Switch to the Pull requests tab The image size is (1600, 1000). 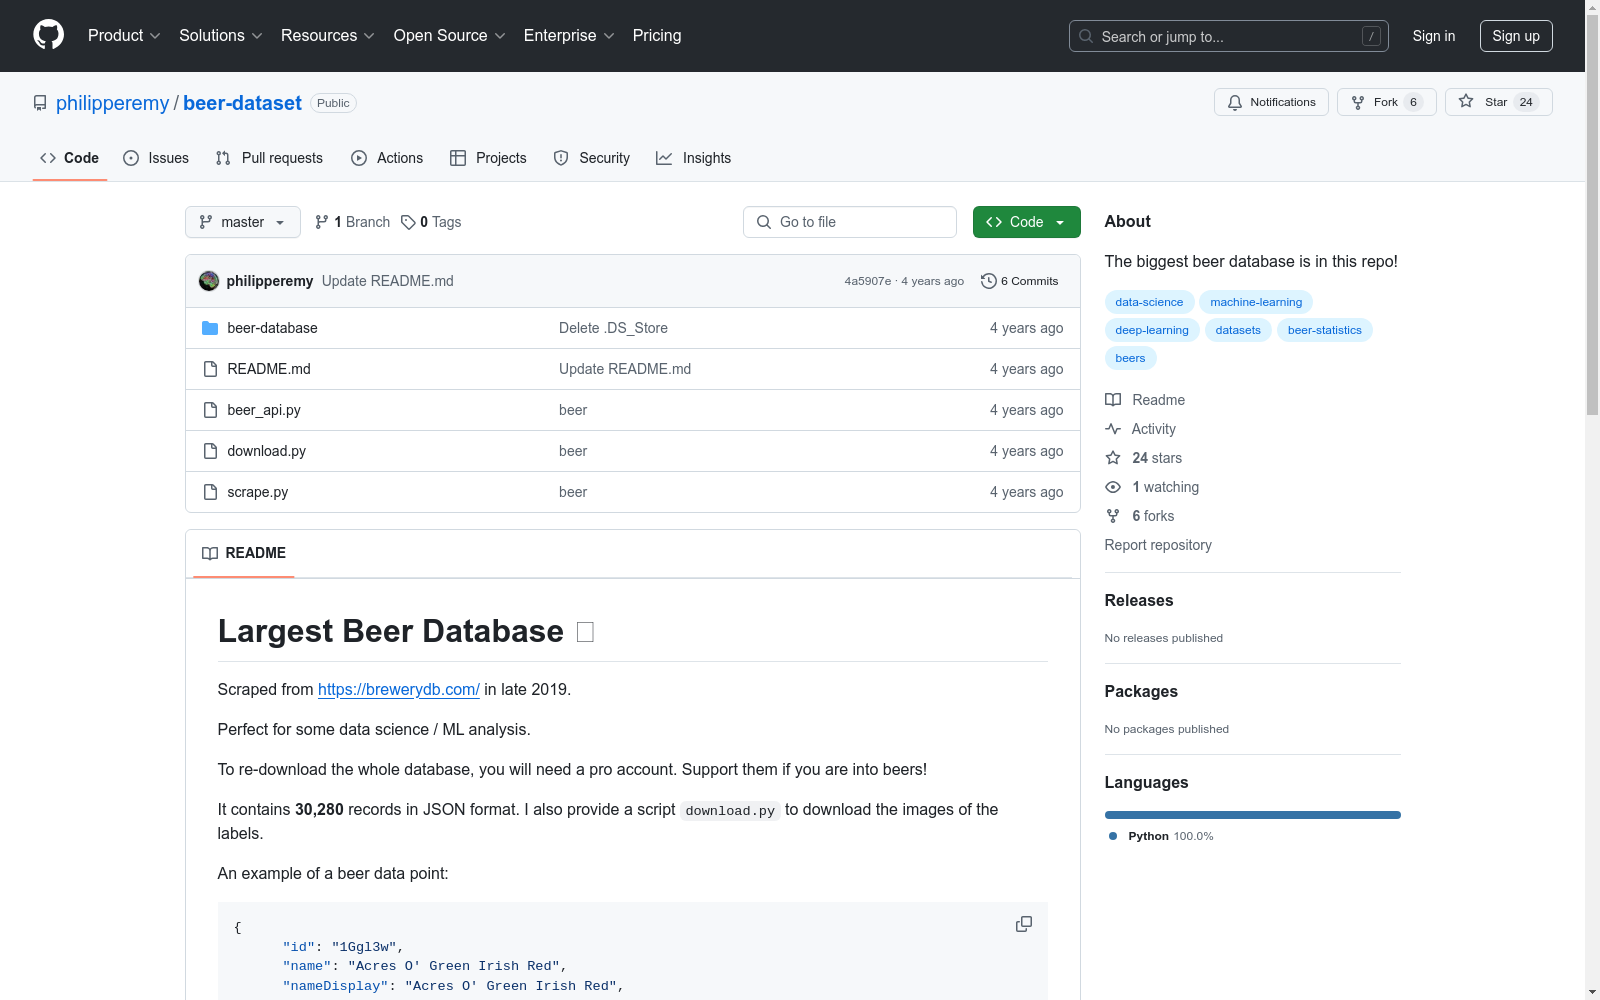pyautogui.click(x=269, y=158)
